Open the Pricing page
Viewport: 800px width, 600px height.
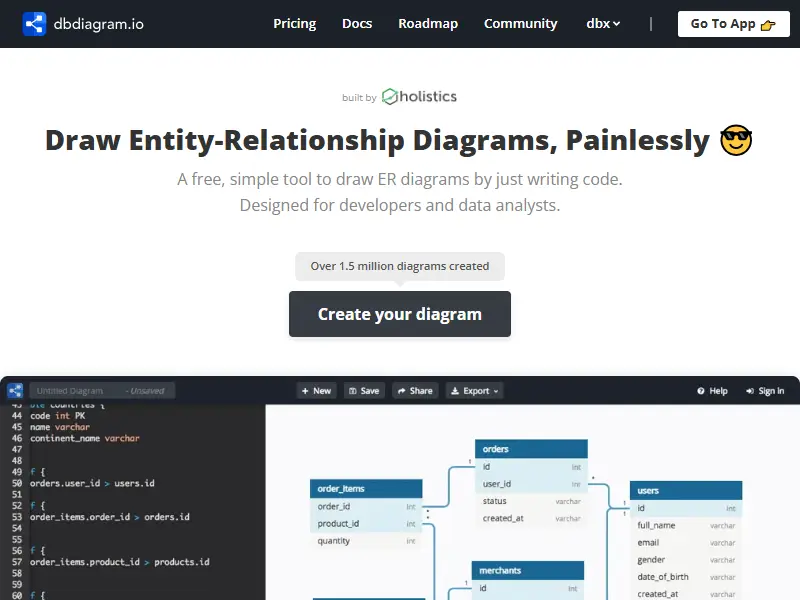tap(294, 24)
